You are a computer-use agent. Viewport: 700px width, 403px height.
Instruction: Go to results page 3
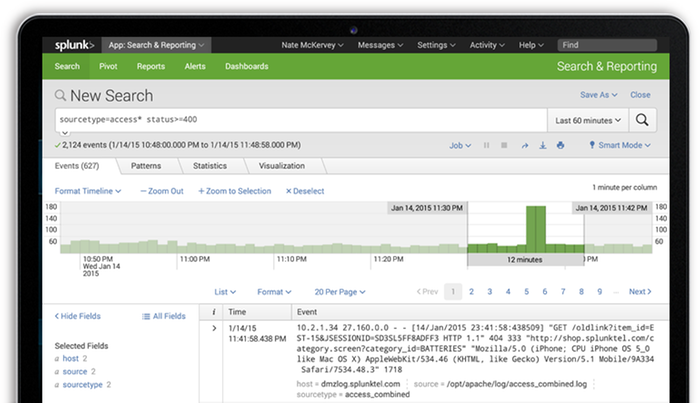coord(490,291)
